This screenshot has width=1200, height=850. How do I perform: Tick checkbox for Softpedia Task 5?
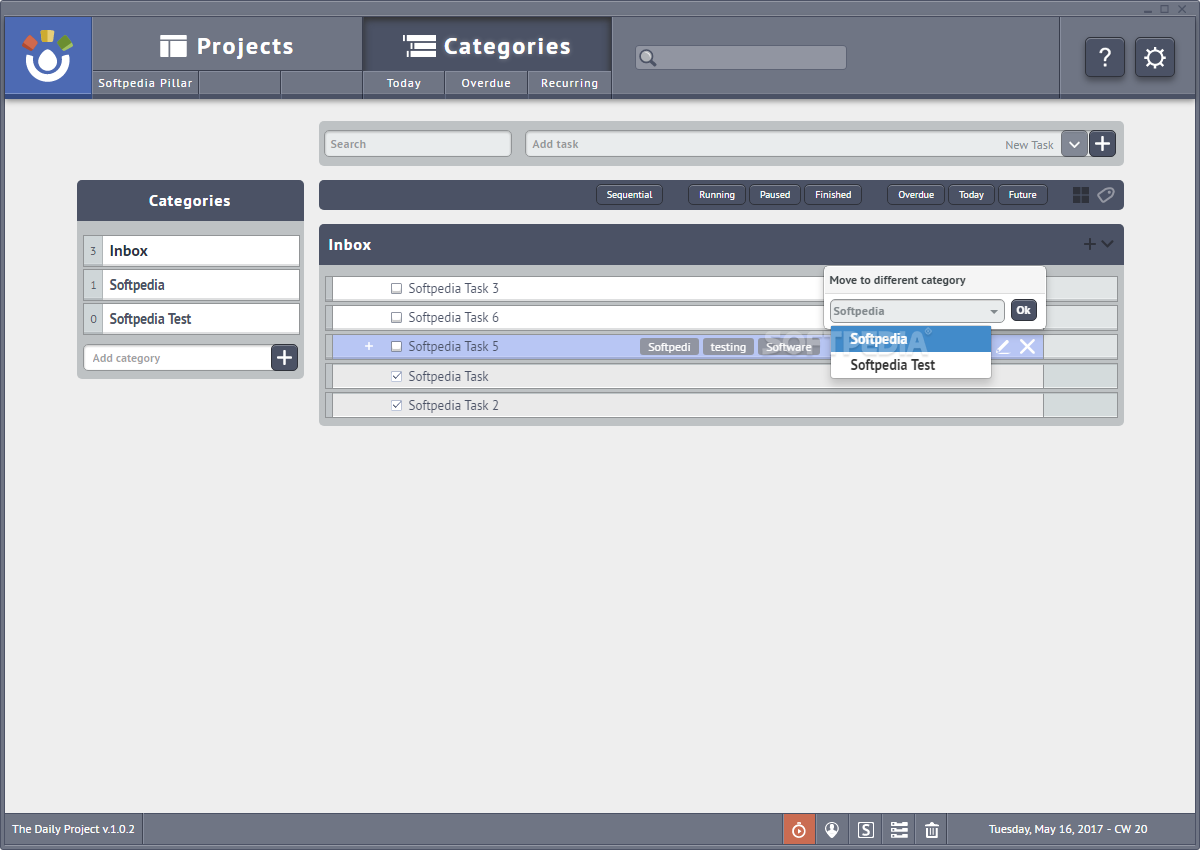[x=396, y=347]
